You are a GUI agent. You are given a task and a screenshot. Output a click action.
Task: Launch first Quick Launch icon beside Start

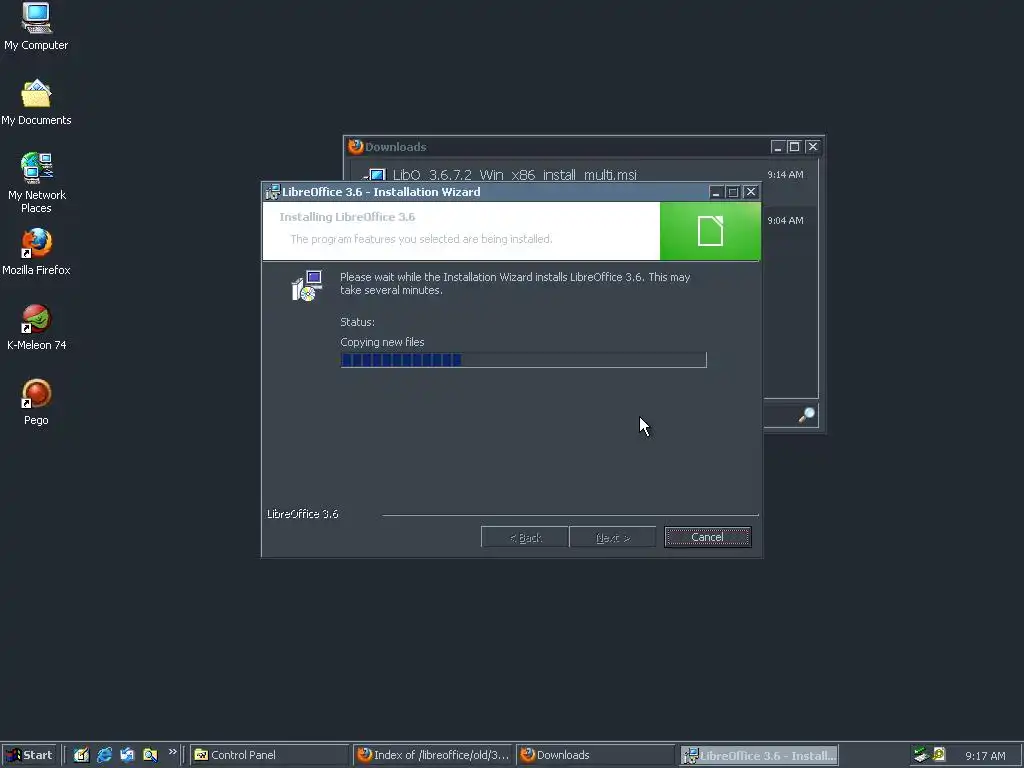click(81, 755)
